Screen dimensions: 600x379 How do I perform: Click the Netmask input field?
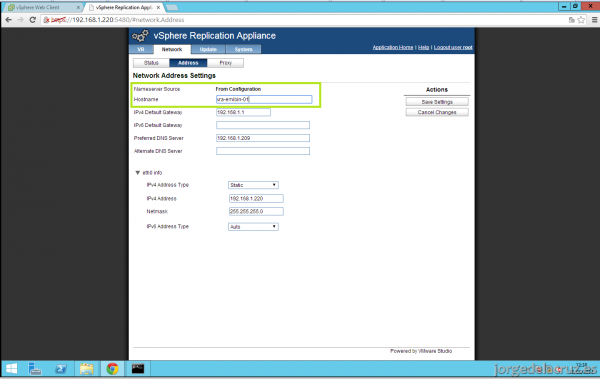pos(256,211)
